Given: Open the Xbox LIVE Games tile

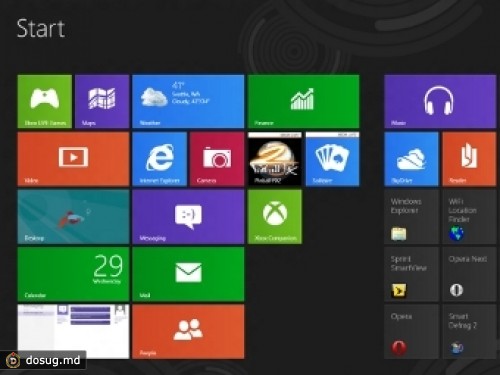Looking at the screenshot, I should (x=45, y=101).
